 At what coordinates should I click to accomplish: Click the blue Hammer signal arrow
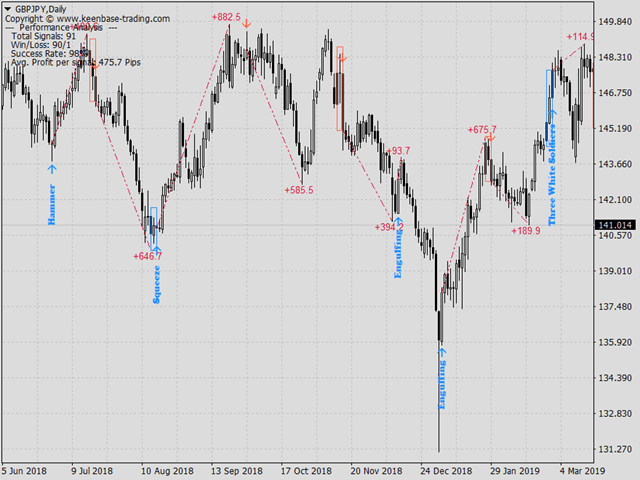point(52,169)
